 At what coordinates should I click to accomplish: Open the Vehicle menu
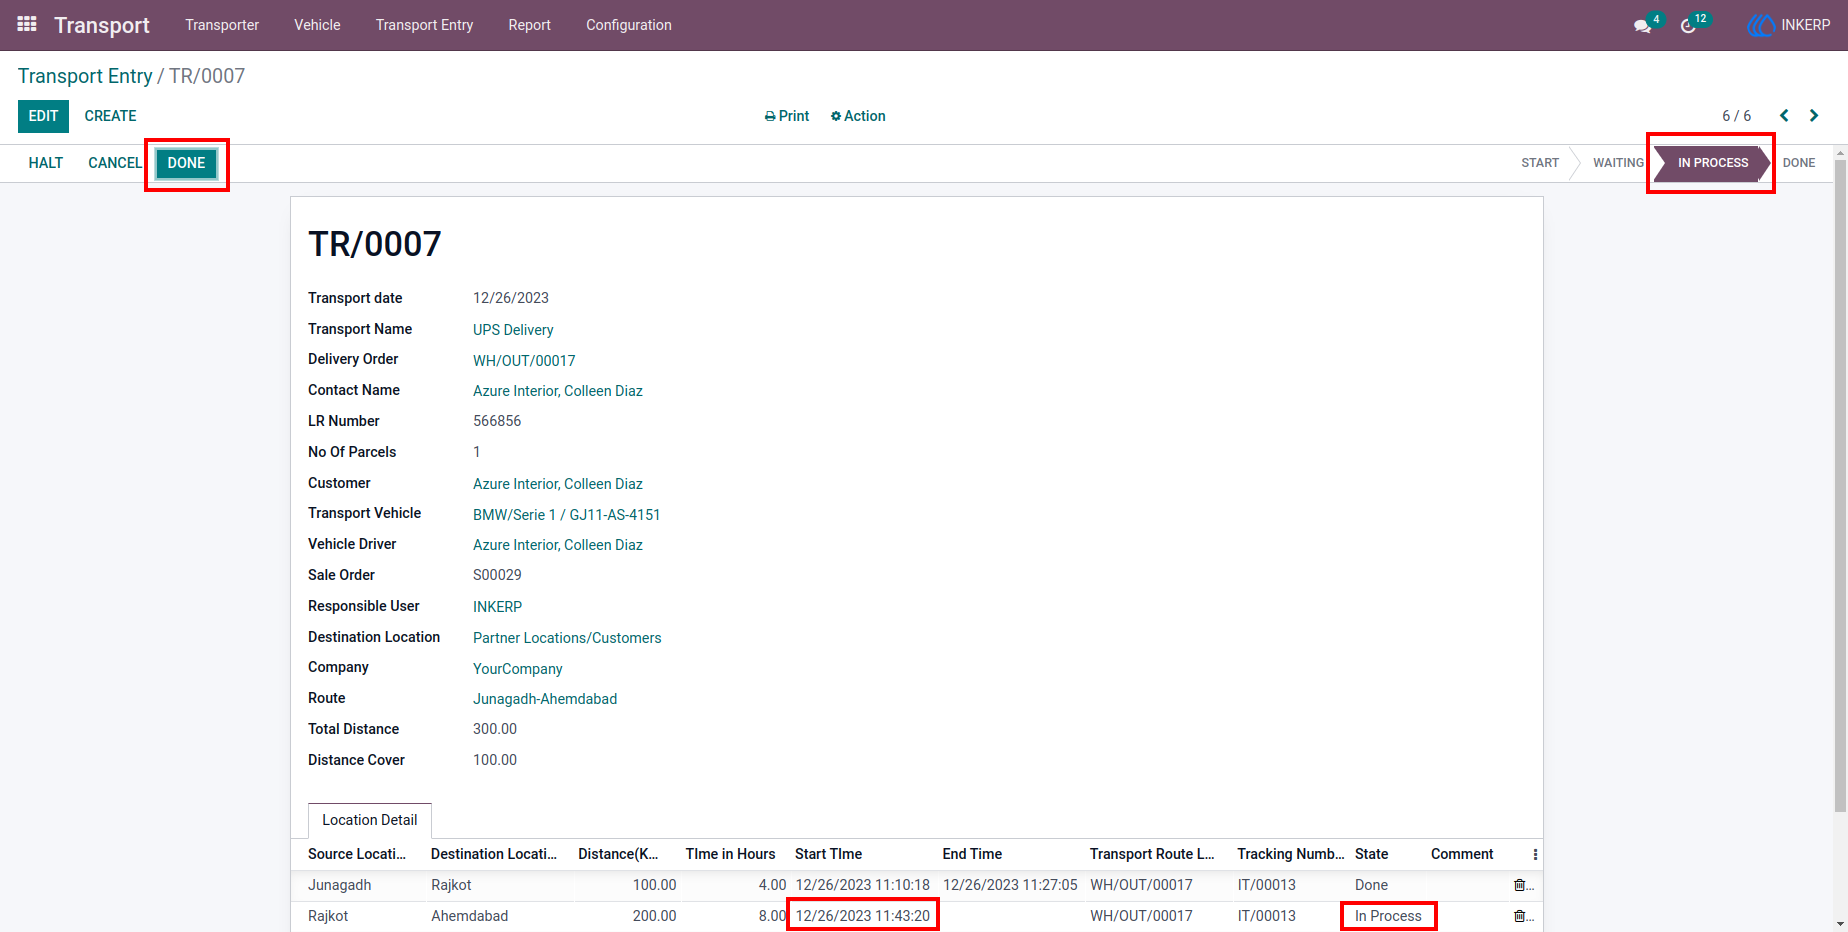point(317,25)
